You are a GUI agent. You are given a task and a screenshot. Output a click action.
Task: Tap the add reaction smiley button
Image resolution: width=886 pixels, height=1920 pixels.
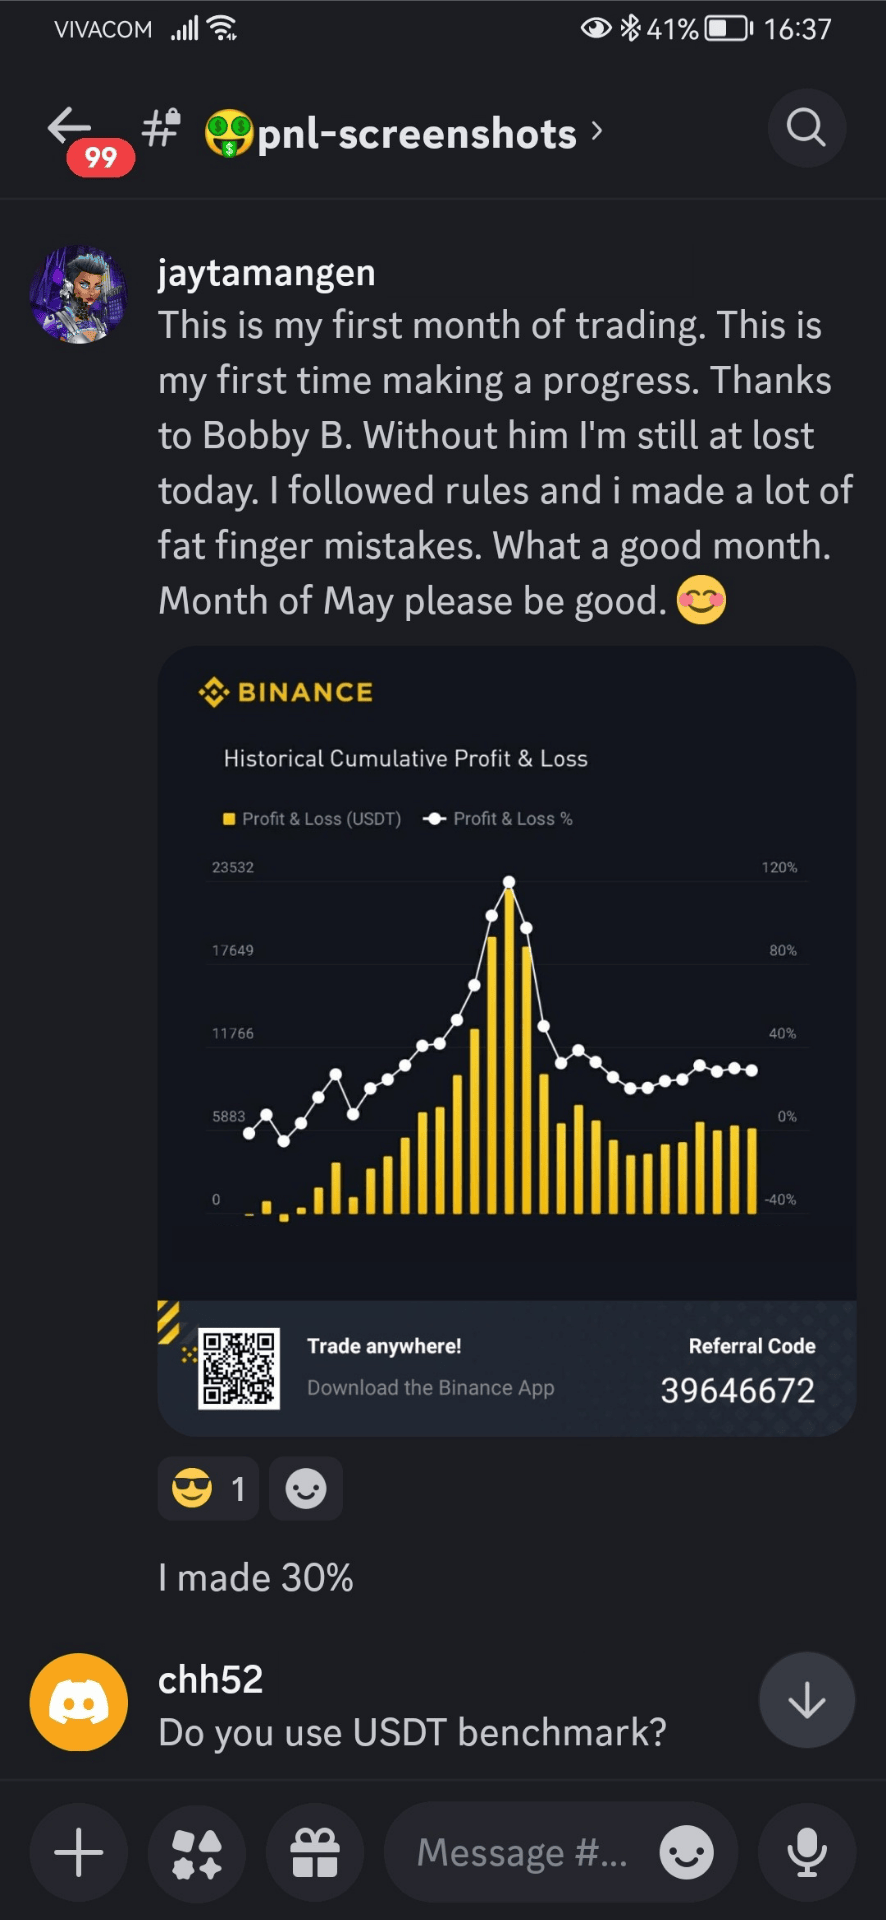point(306,1489)
